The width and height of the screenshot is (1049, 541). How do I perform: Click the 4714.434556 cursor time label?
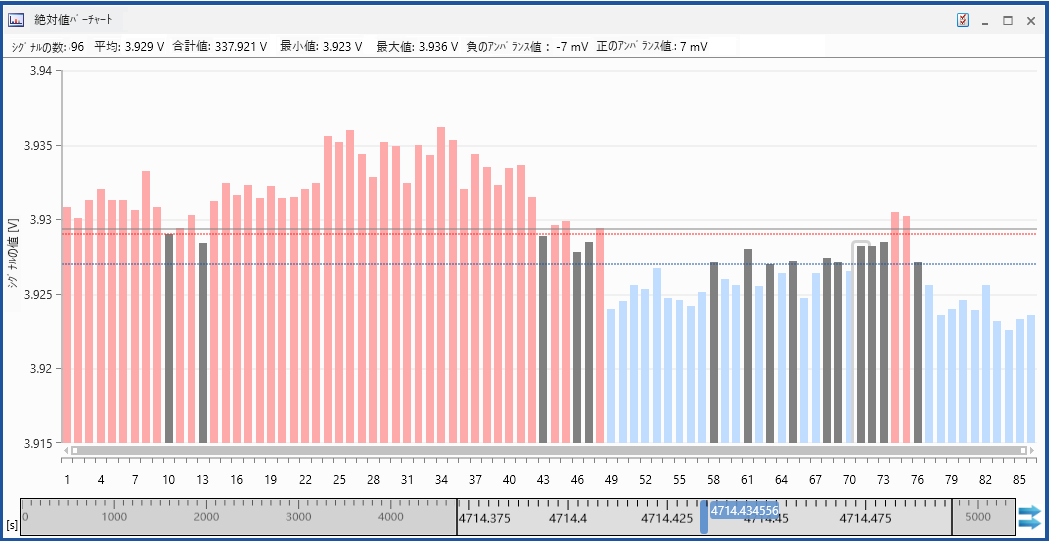(743, 510)
